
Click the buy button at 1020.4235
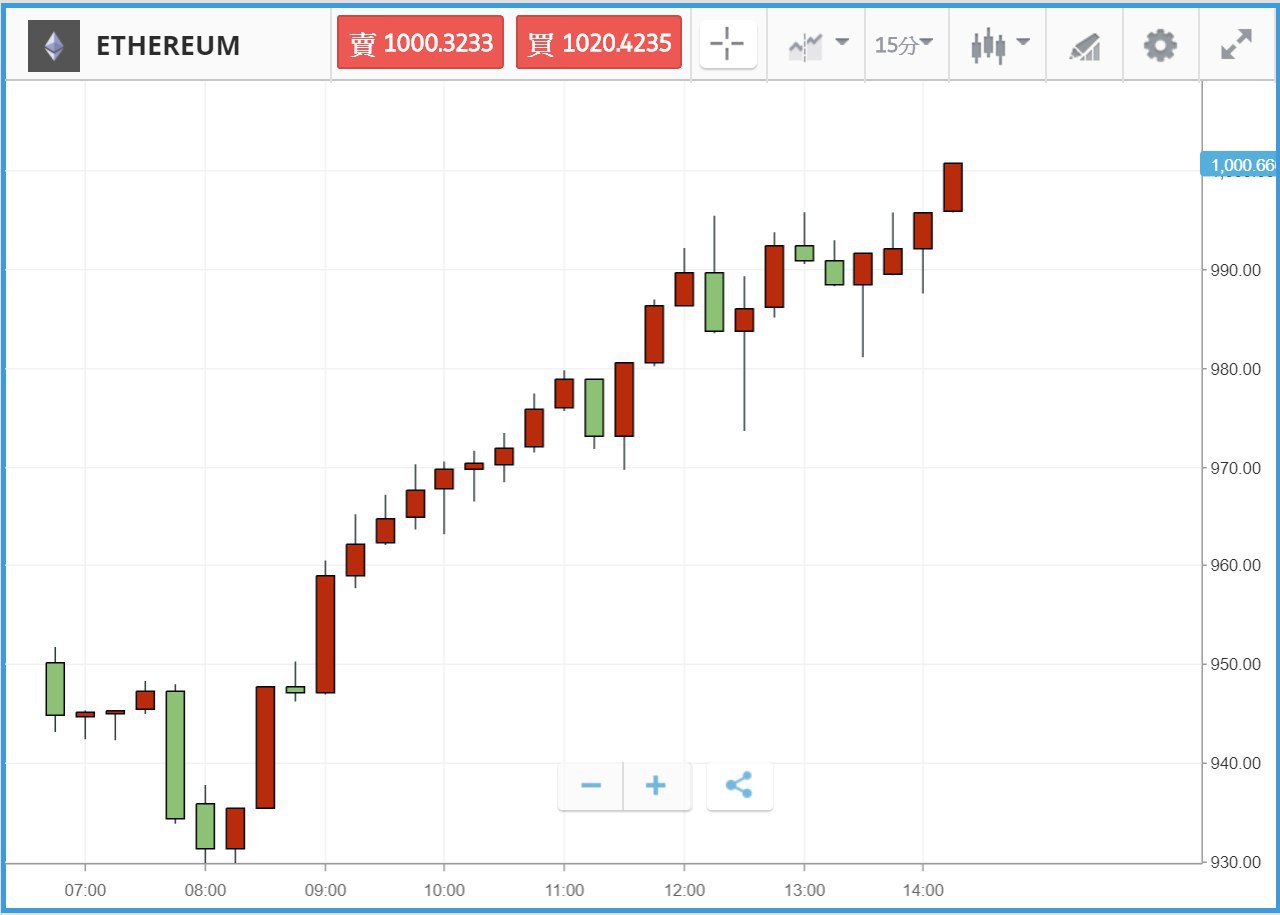pyautogui.click(x=599, y=43)
